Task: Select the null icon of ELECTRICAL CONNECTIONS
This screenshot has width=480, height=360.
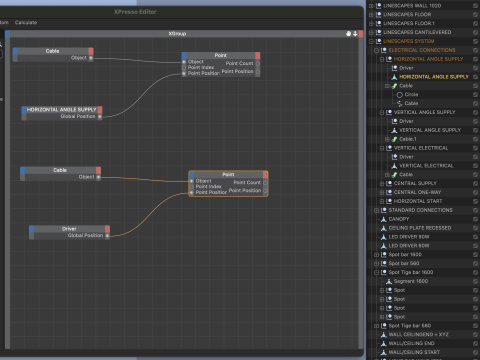Action: [x=384, y=50]
